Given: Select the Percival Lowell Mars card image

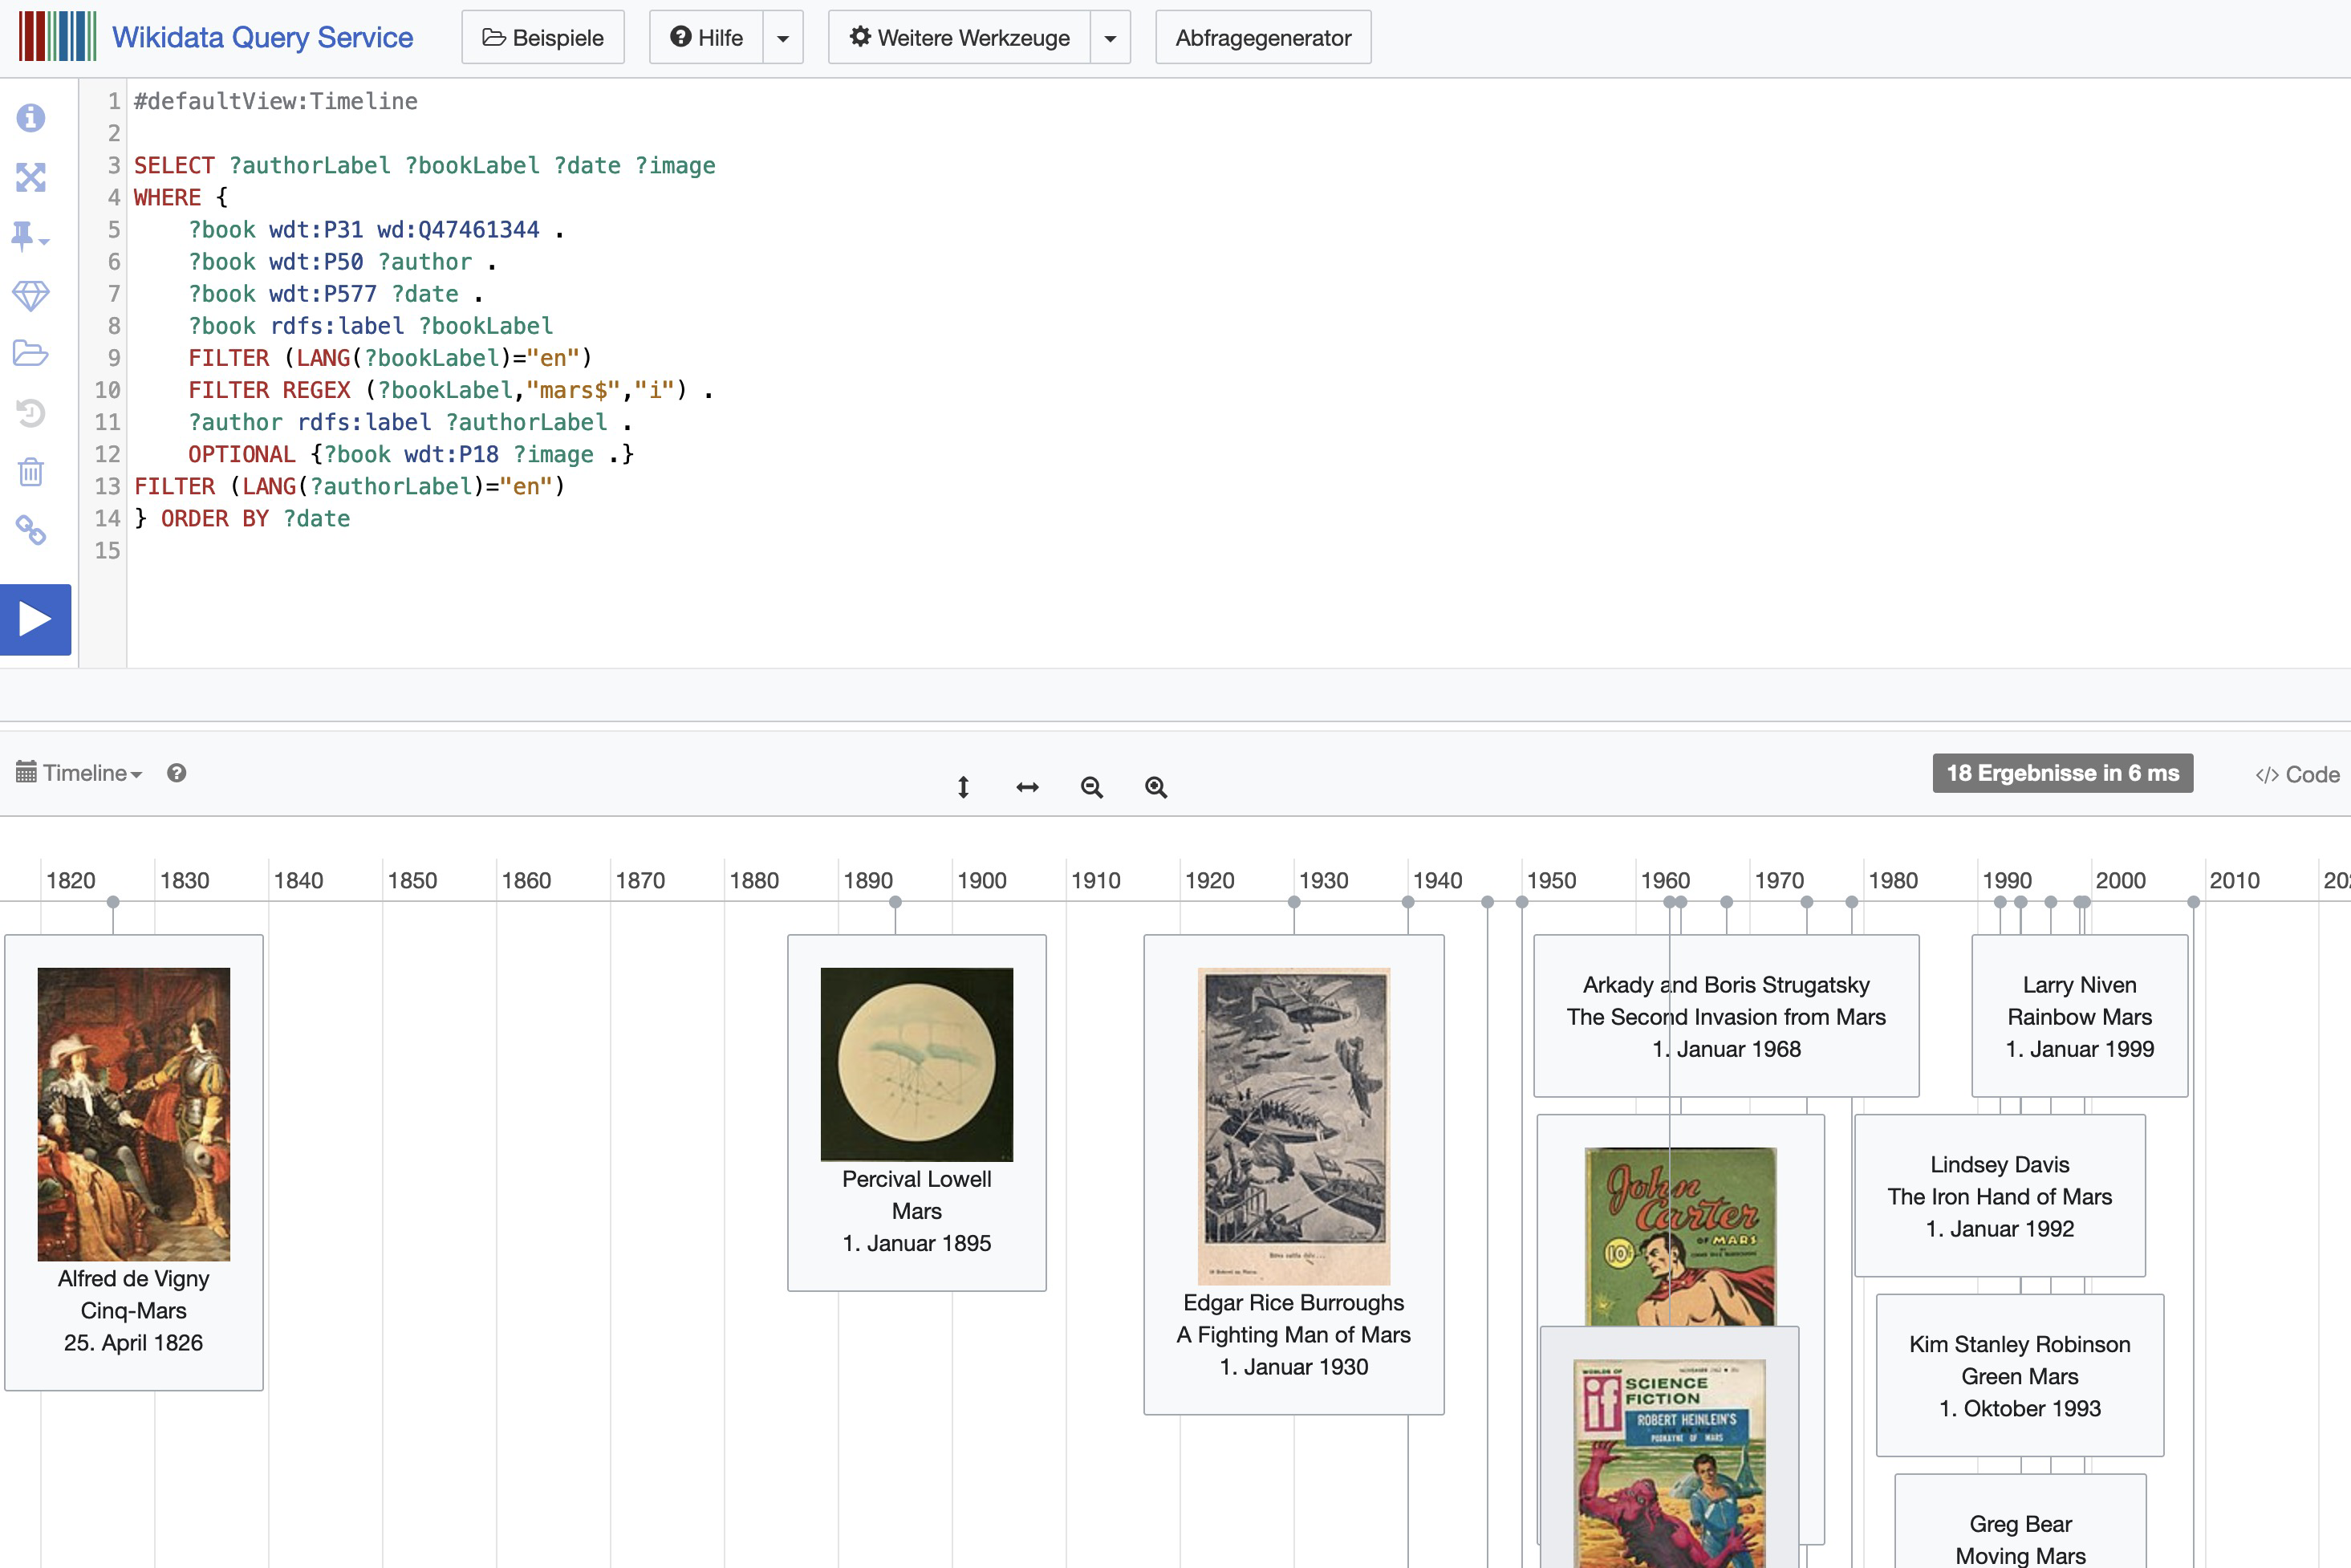Looking at the screenshot, I should 917,1064.
